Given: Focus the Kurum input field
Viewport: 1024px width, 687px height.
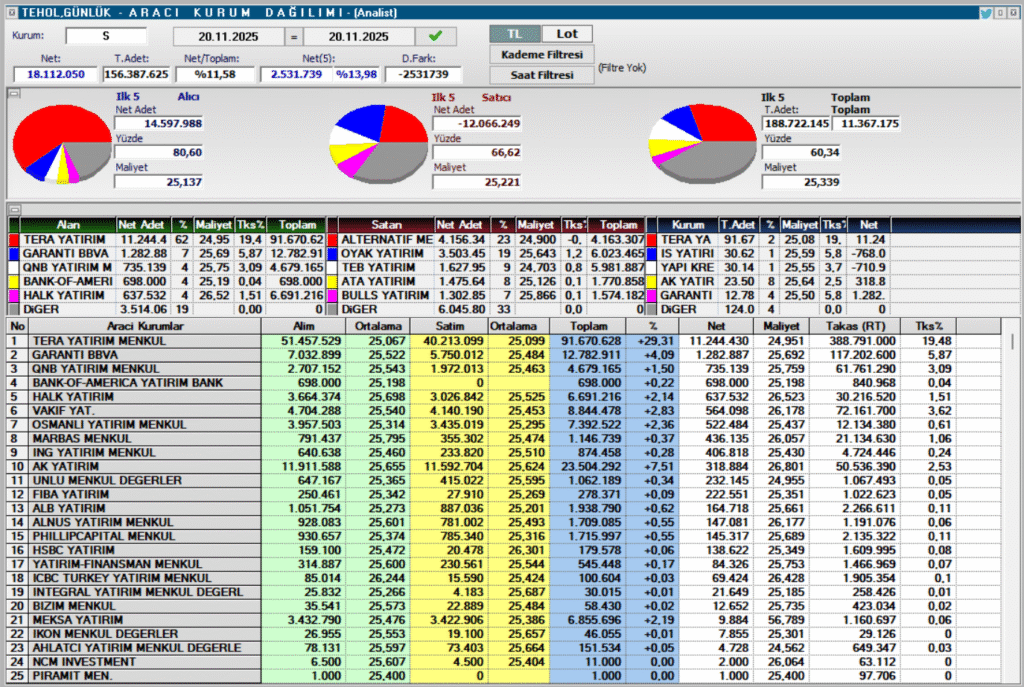Looking at the screenshot, I should pos(106,36).
